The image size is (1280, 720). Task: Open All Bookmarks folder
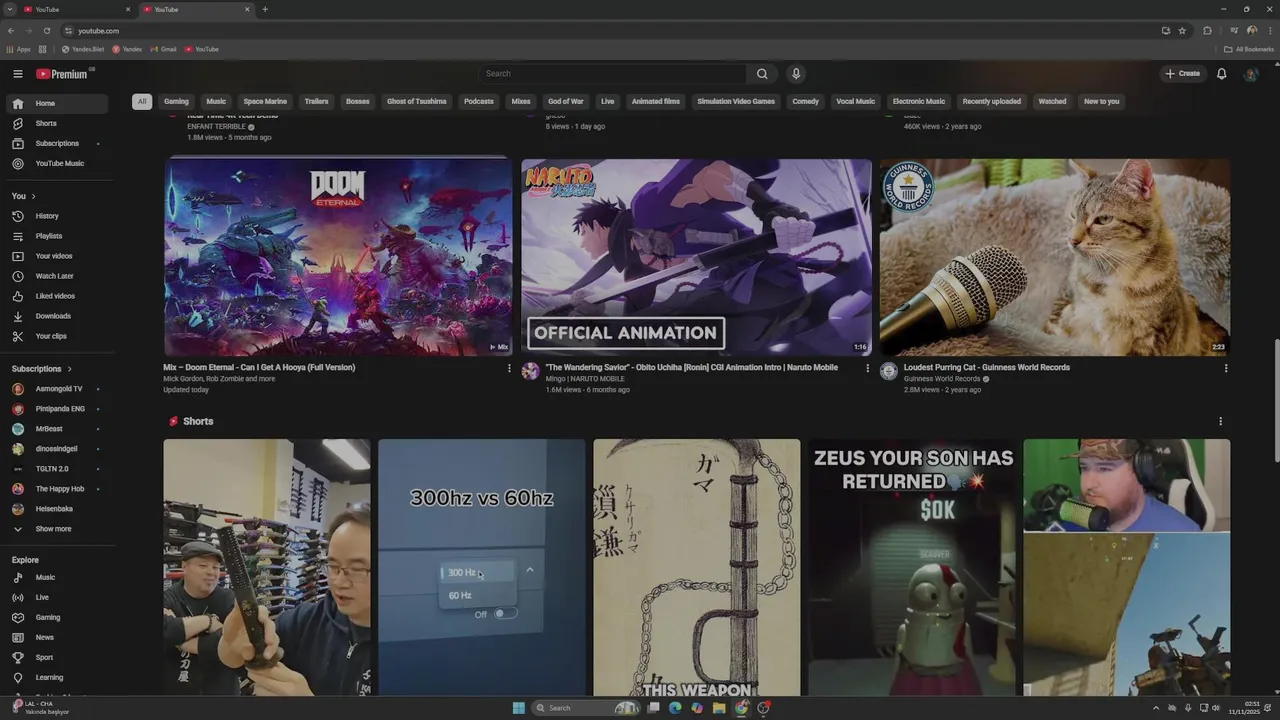(x=1249, y=49)
